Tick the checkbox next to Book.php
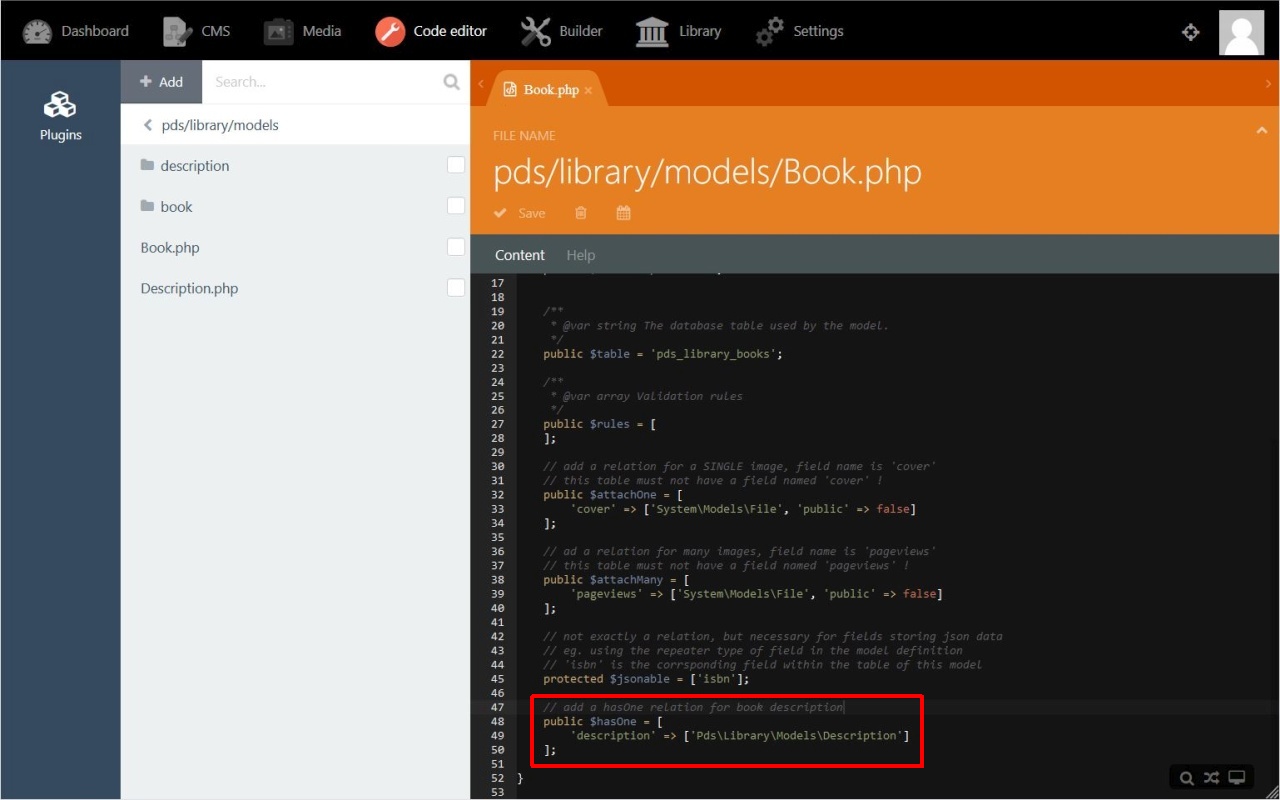The width and height of the screenshot is (1280, 800). pyautogui.click(x=456, y=247)
